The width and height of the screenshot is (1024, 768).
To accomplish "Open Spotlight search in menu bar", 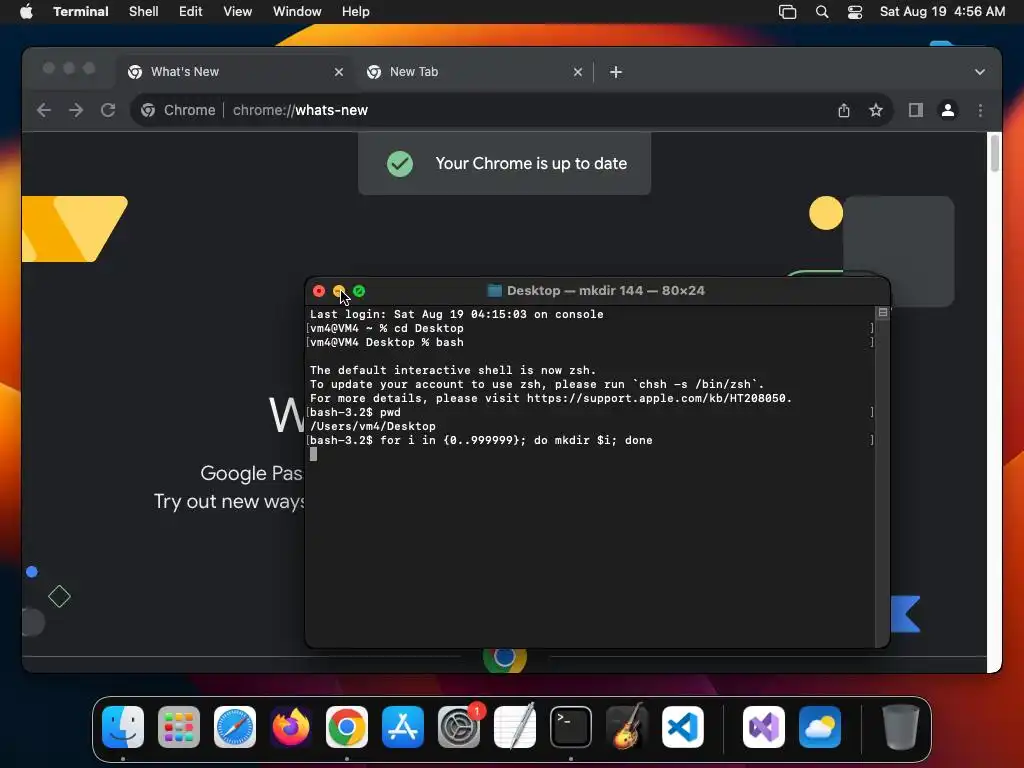I will (x=822, y=12).
